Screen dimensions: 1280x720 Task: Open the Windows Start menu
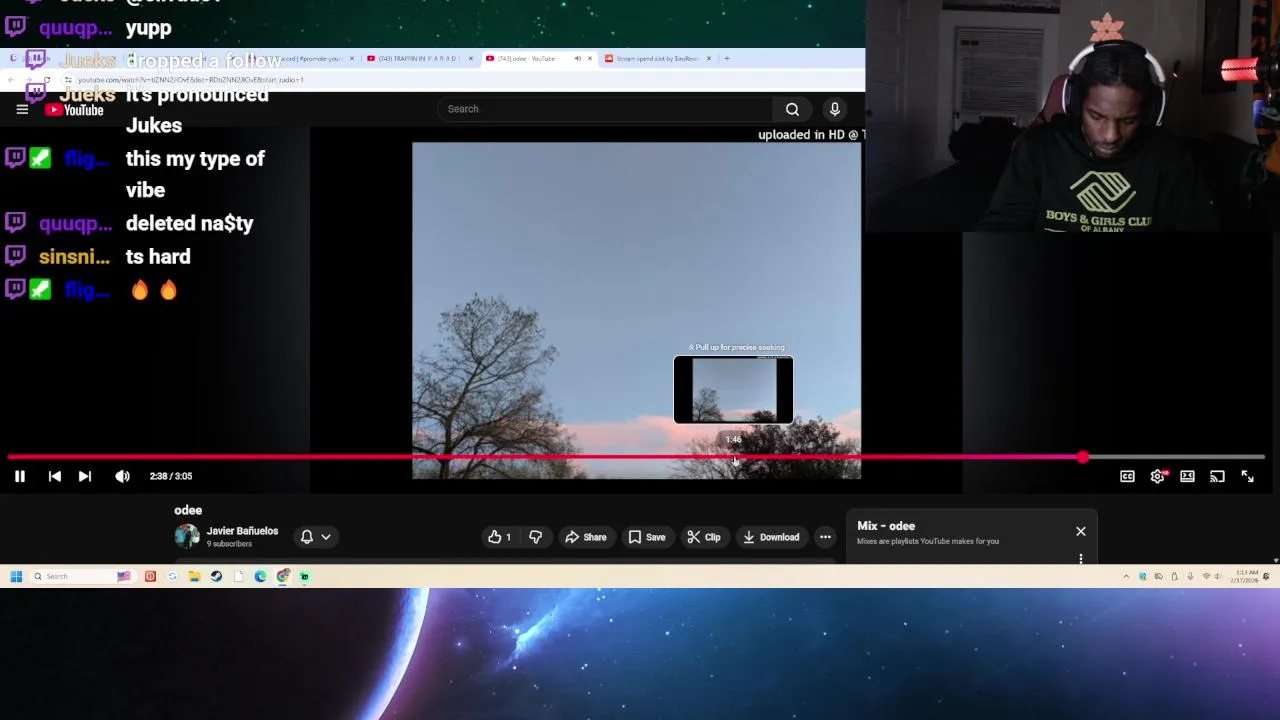[x=16, y=576]
